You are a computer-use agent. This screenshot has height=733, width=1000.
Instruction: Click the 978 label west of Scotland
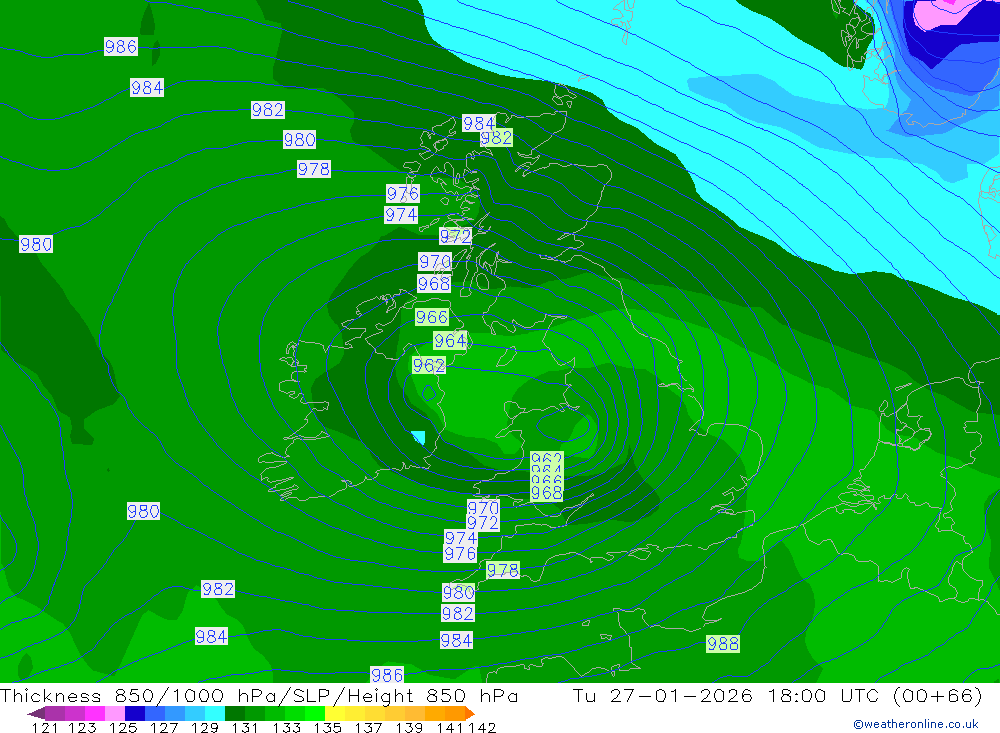314,169
